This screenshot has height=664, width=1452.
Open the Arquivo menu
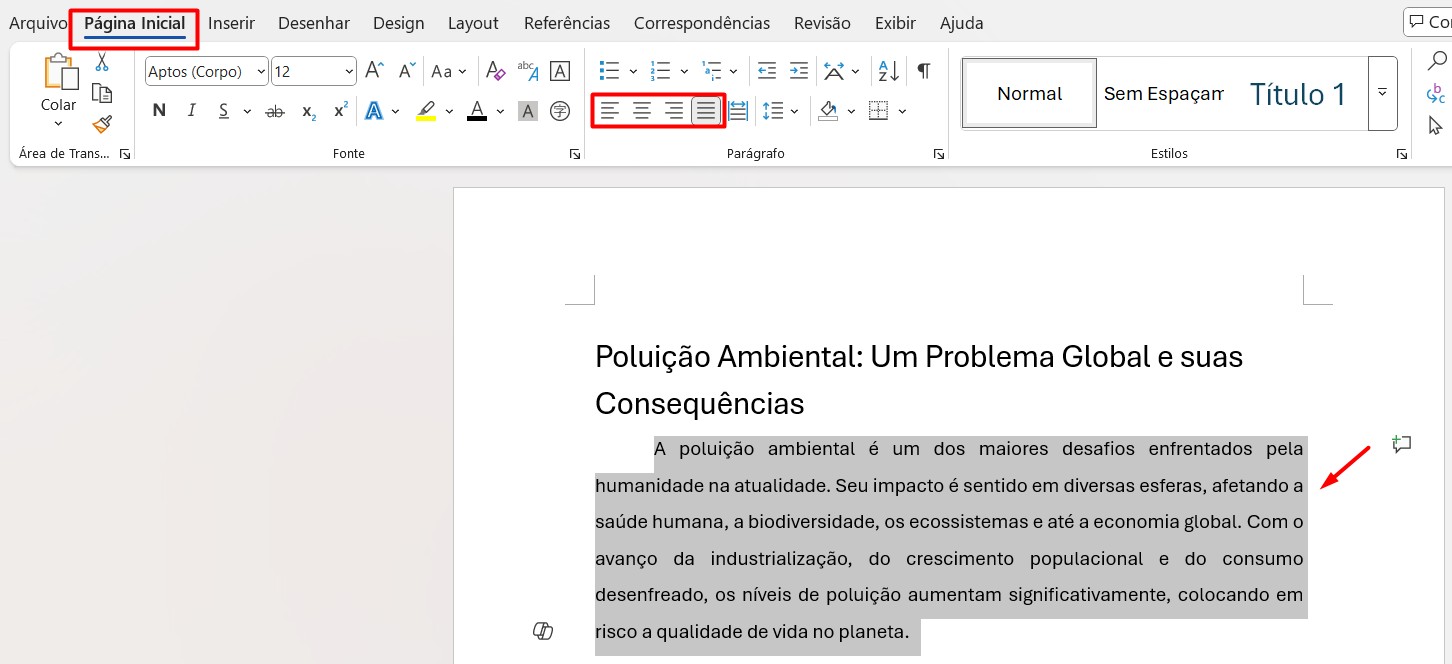38,23
